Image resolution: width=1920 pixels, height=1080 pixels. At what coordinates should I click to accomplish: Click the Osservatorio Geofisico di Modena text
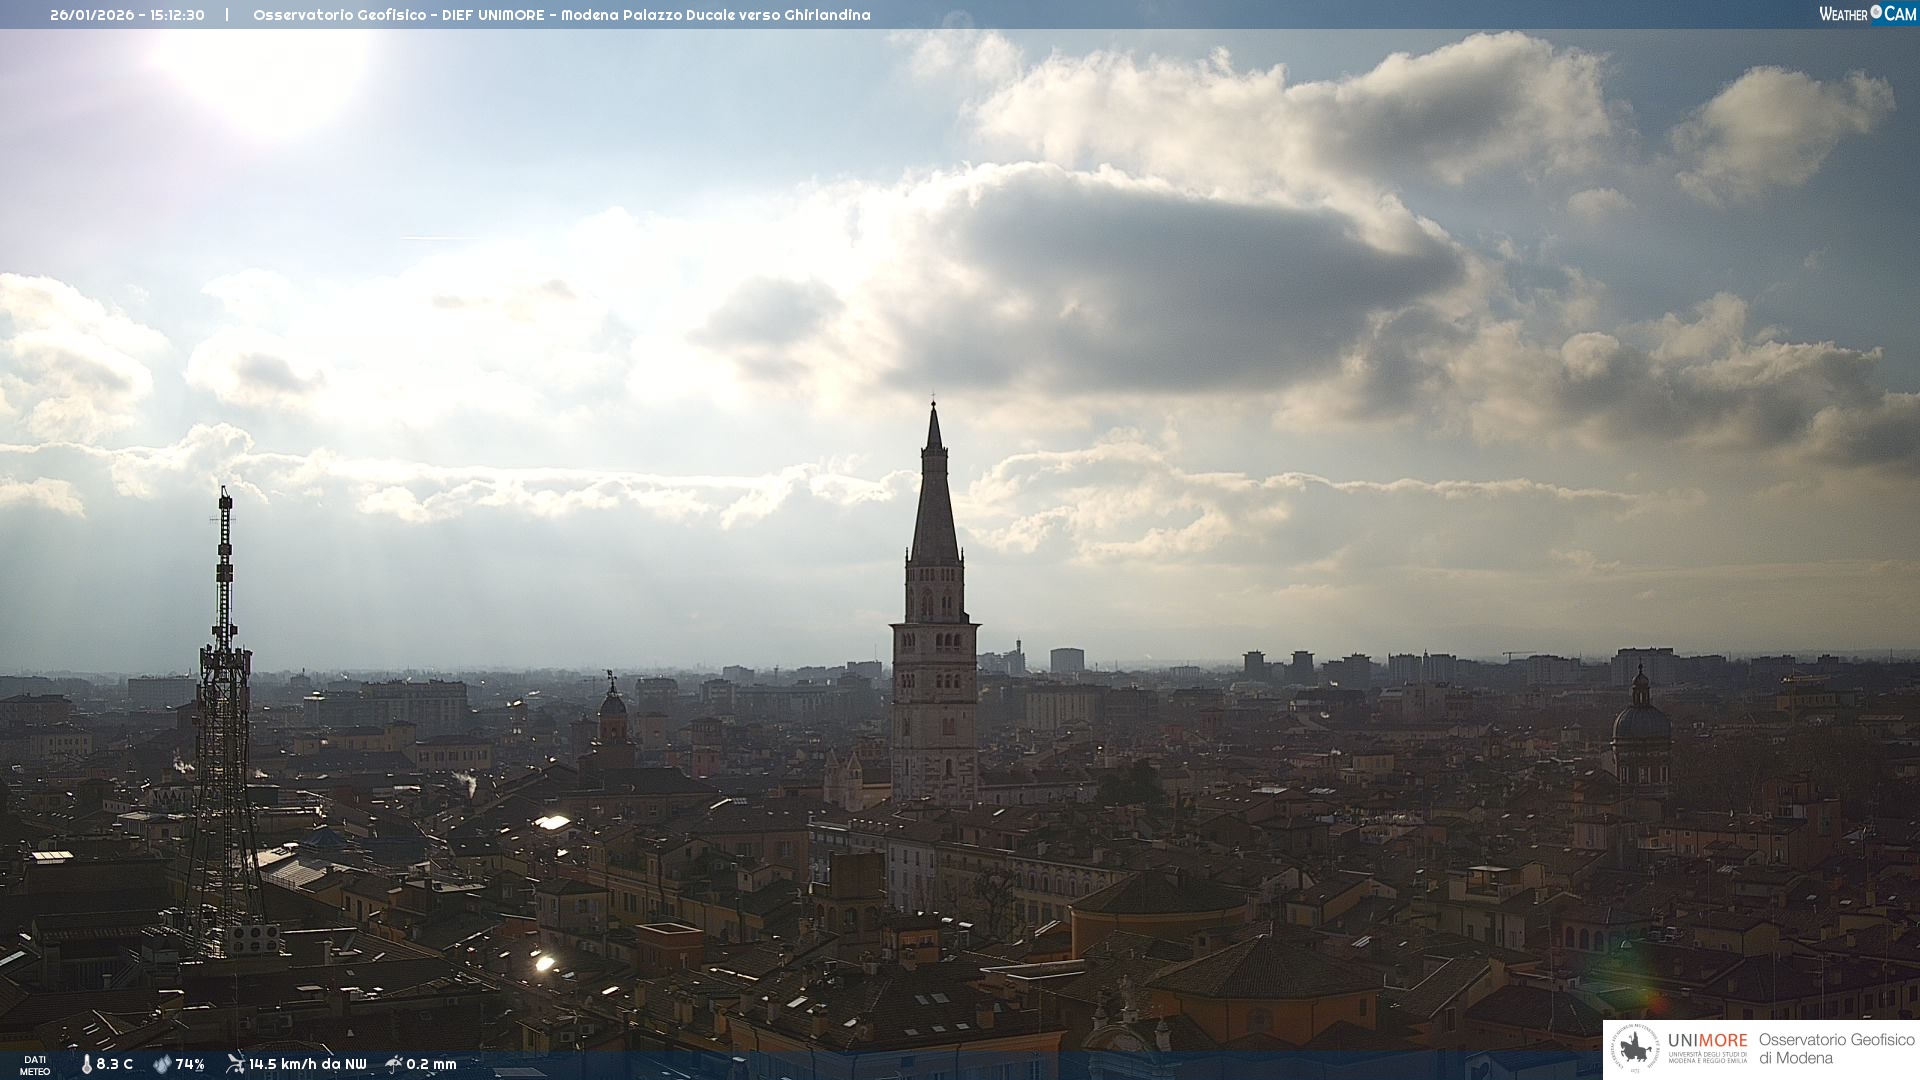(x=1835, y=1049)
